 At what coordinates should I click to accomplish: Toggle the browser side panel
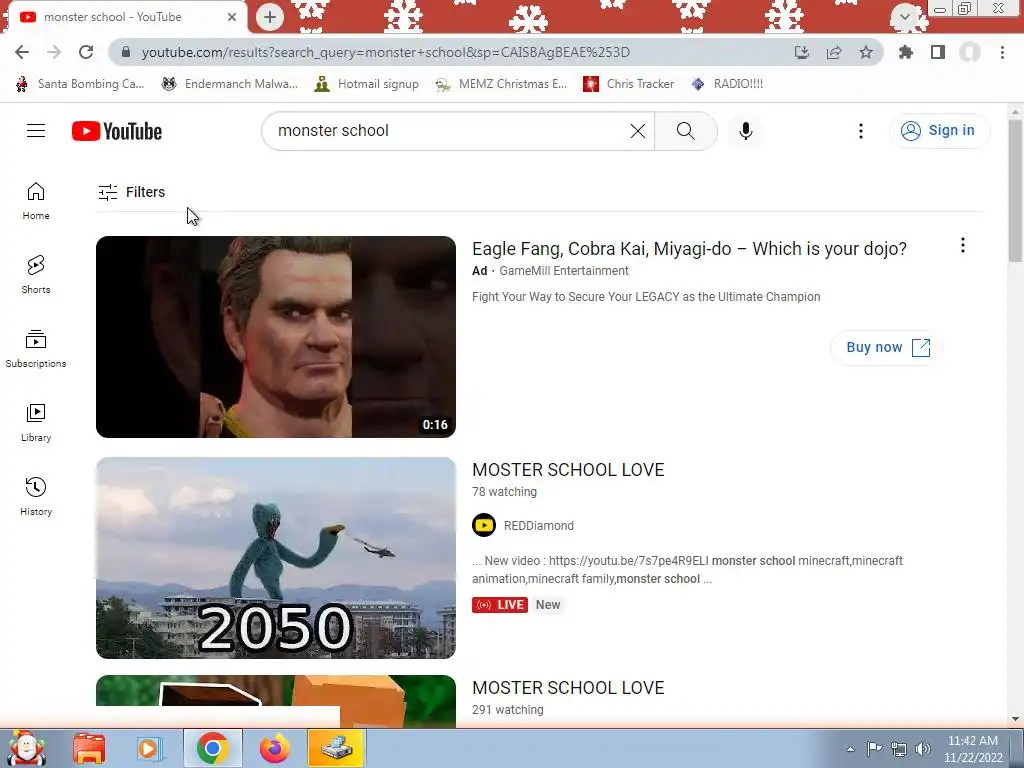[x=937, y=52]
